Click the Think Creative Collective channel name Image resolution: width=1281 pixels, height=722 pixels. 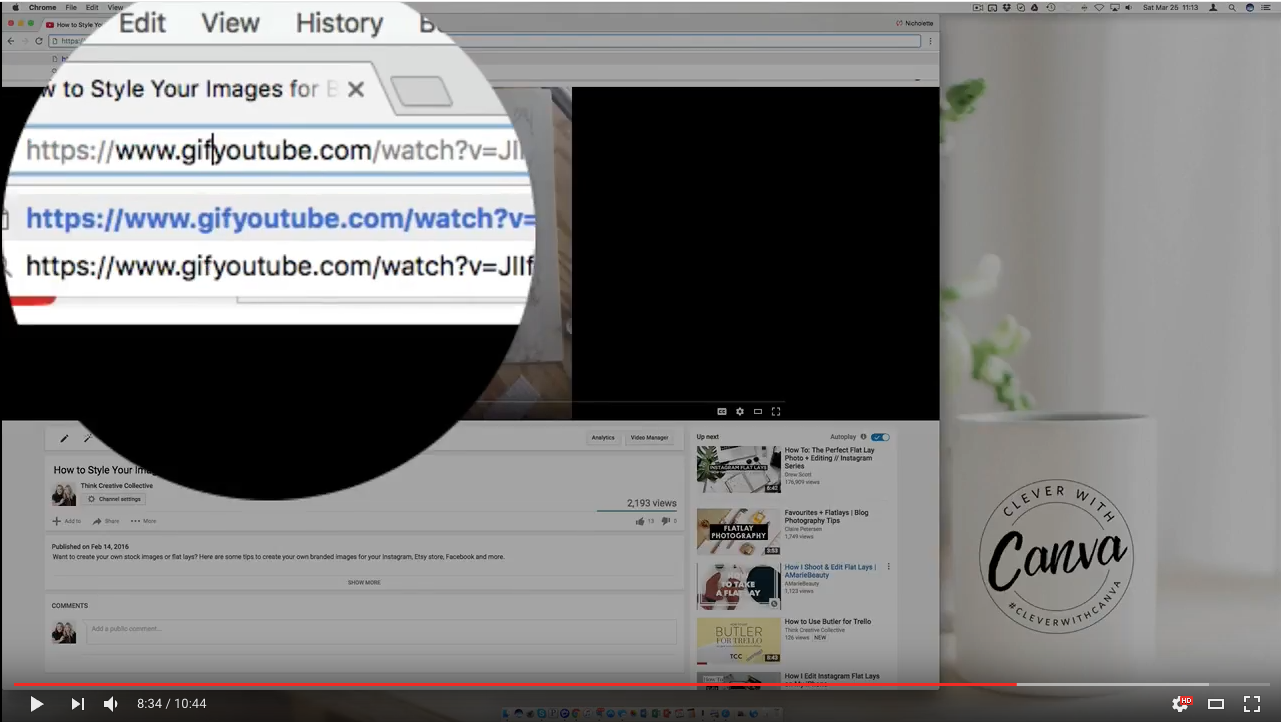tap(117, 486)
